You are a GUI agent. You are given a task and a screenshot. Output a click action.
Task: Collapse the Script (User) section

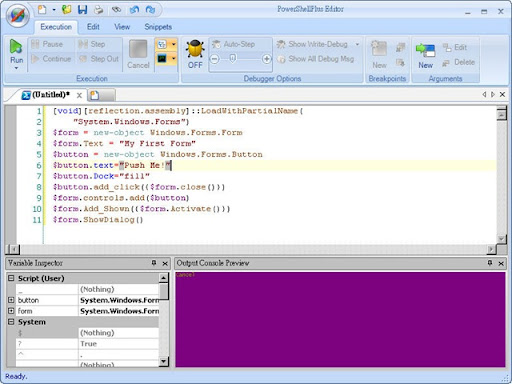click(x=11, y=278)
